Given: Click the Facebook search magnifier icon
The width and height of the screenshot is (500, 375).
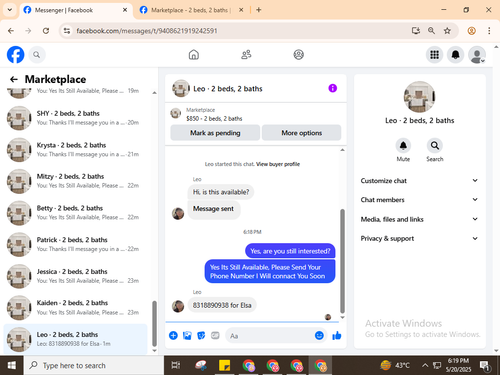Looking at the screenshot, I should (x=37, y=55).
